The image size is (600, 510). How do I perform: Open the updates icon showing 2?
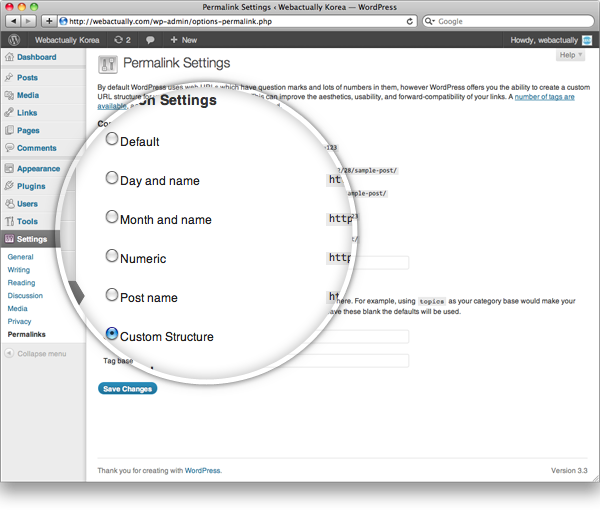[x=122, y=40]
